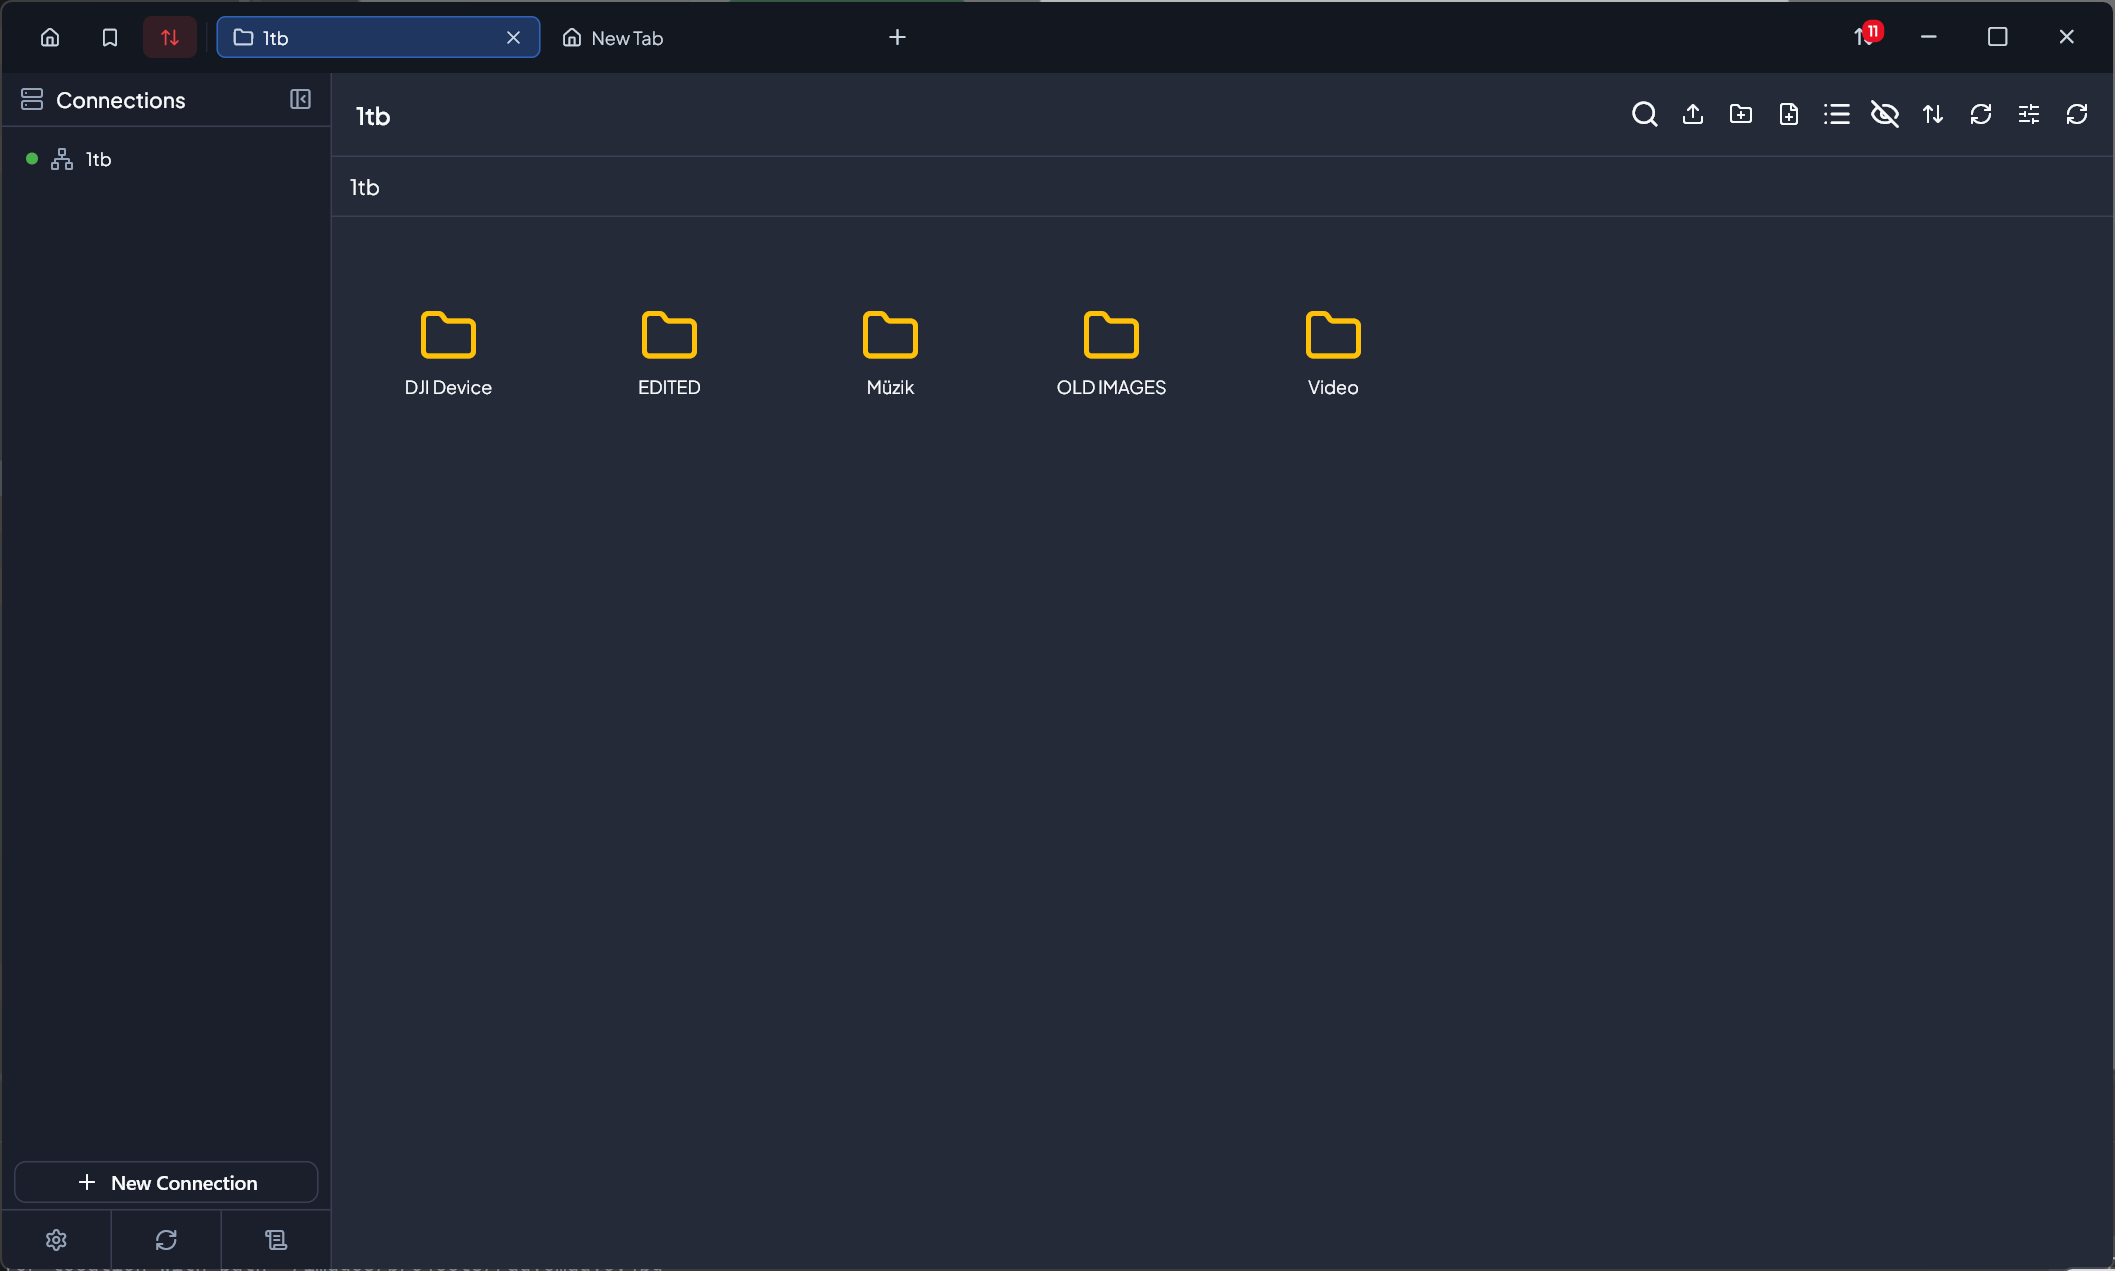2115x1271 pixels.
Task: Open the logs icon at sidebar bottom
Action: [276, 1240]
